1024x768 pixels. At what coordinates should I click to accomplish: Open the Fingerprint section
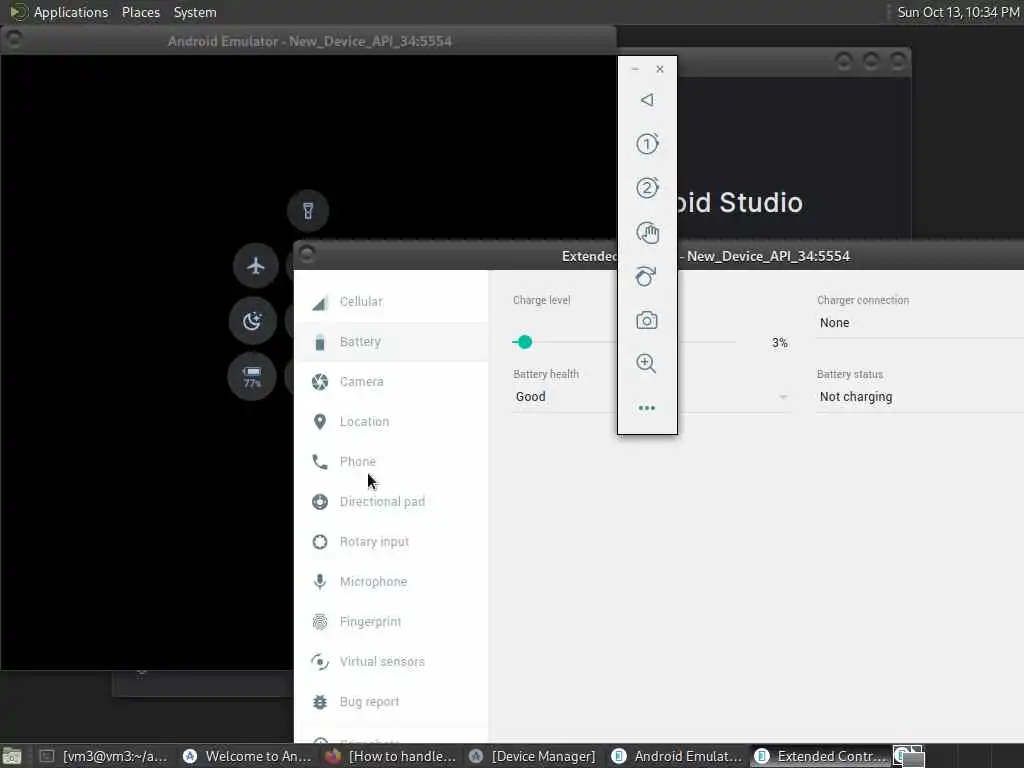point(391,622)
